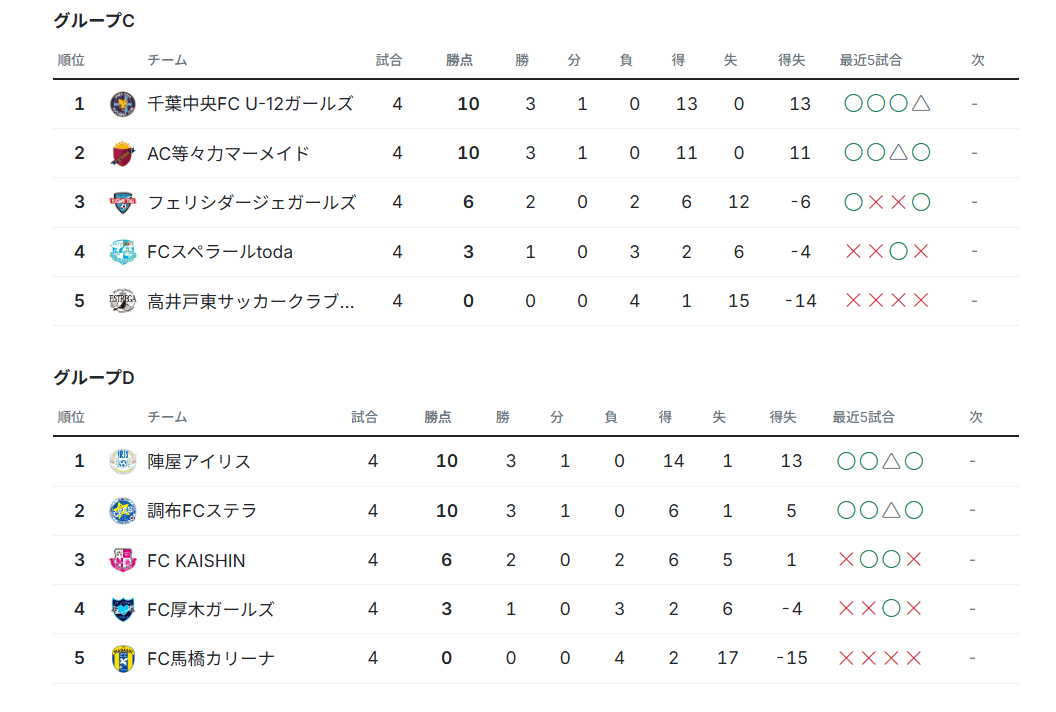
Task: Click the グループD section heading
Action: (94, 377)
